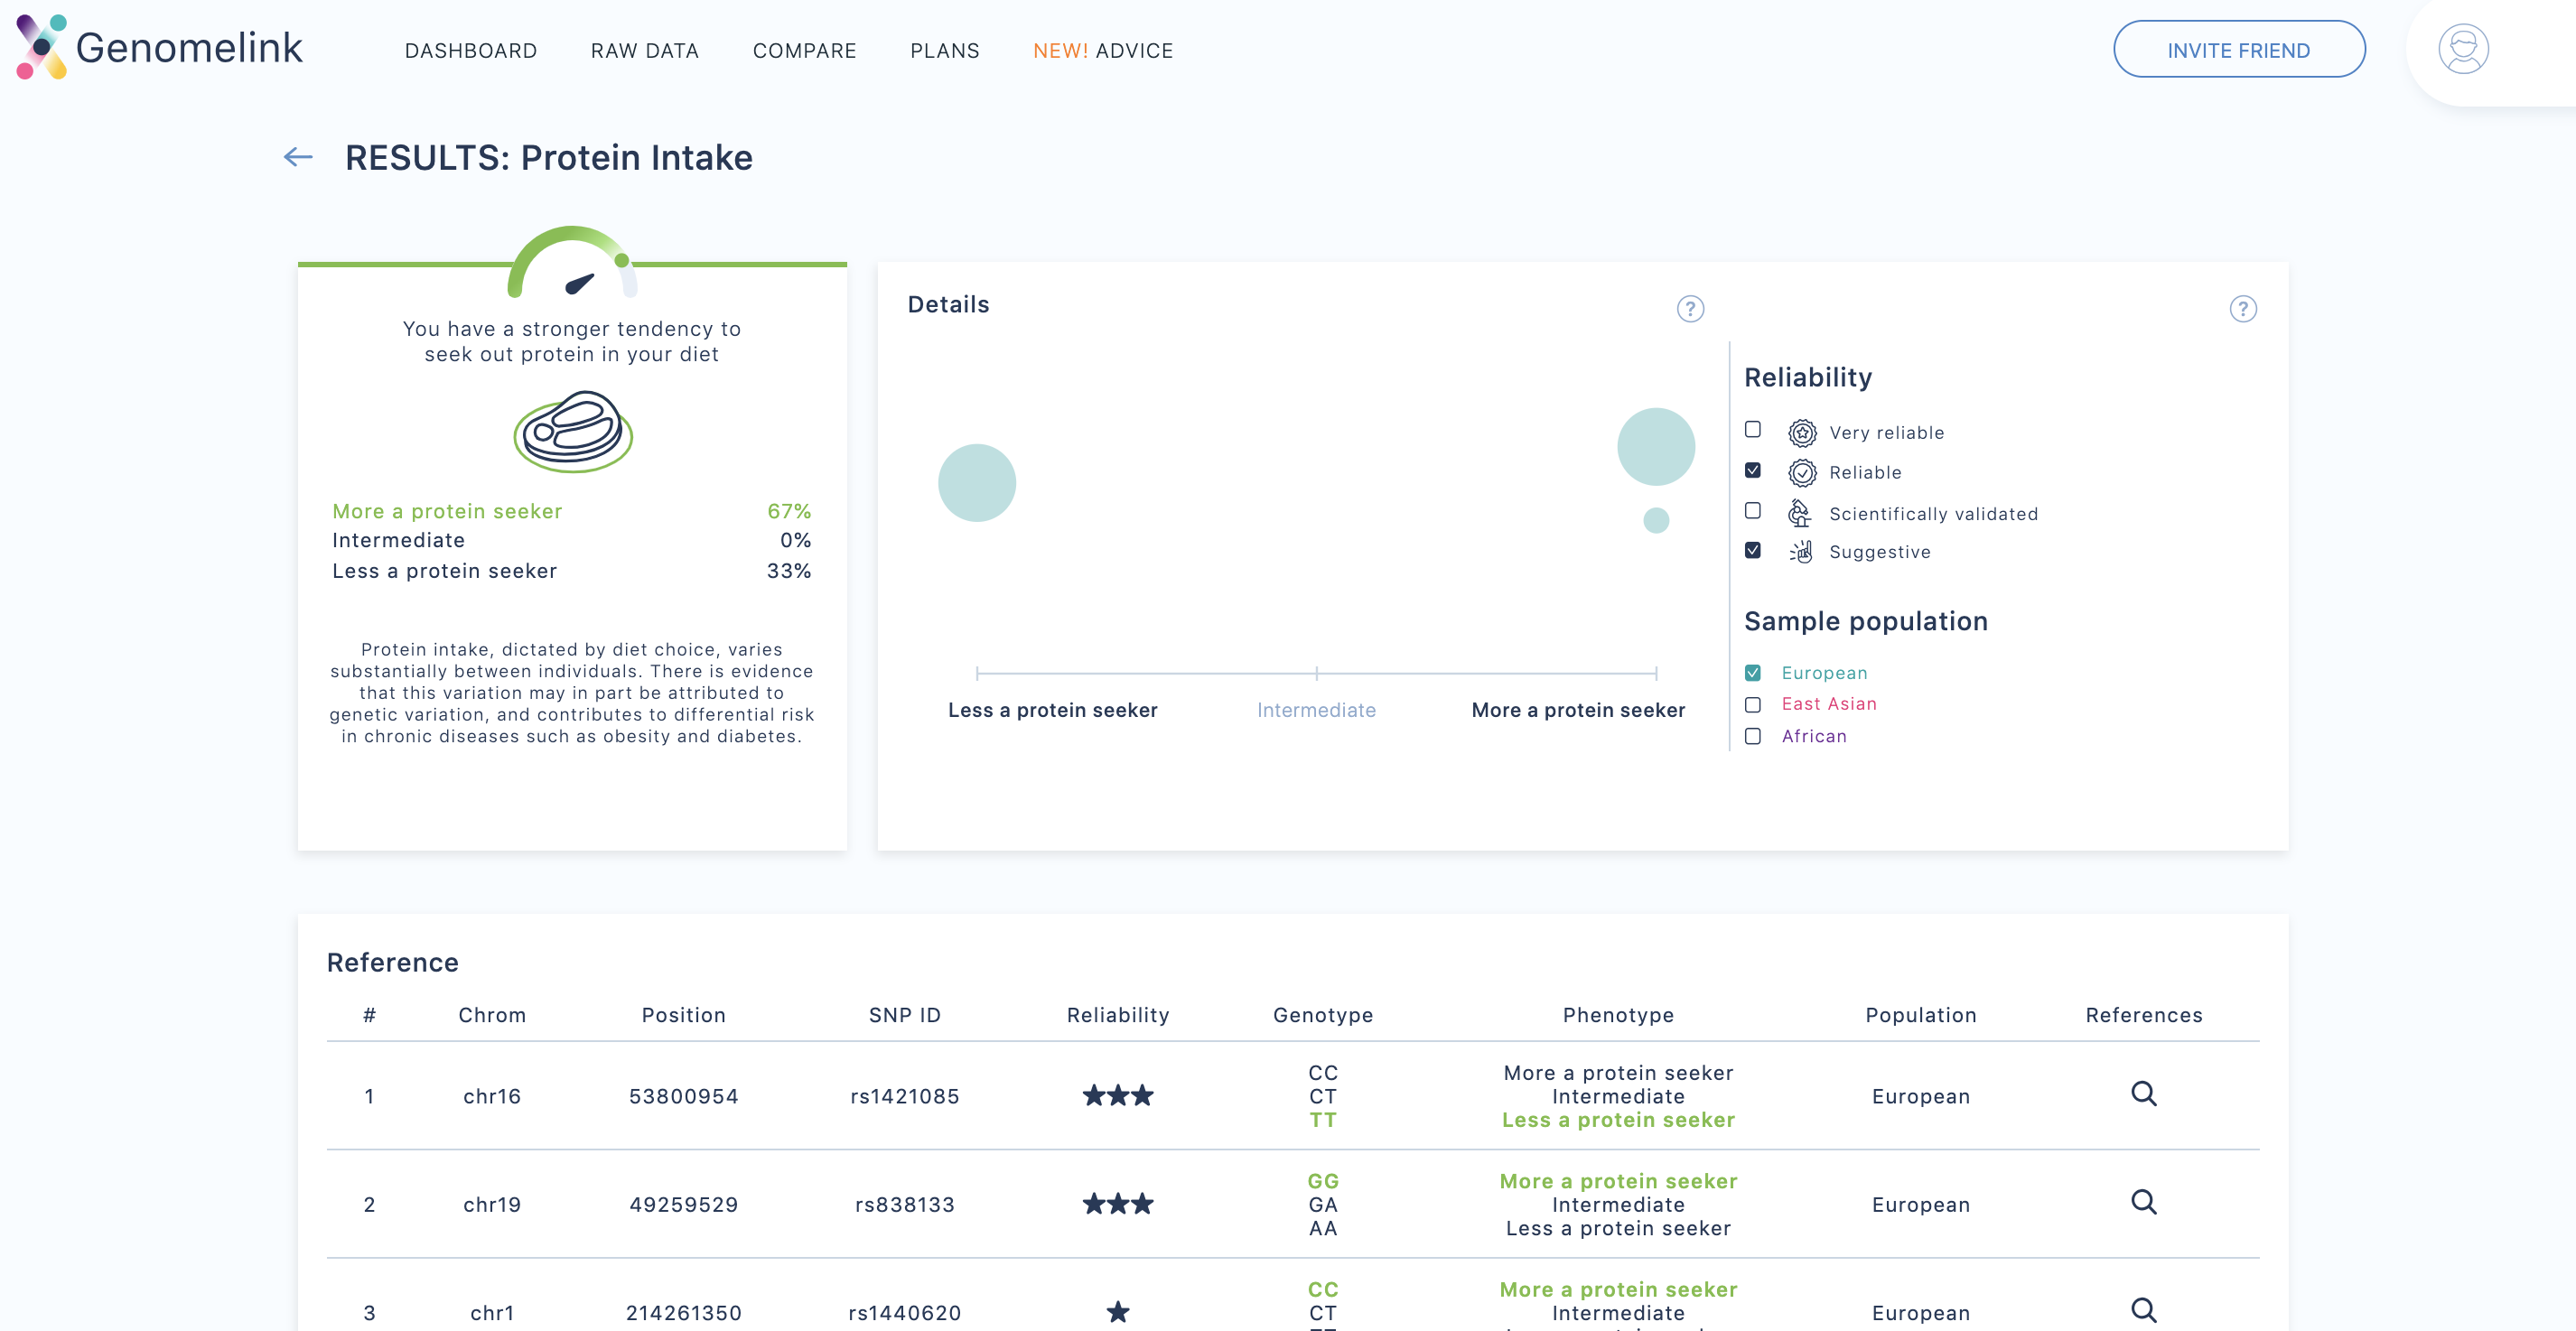The image size is (2576, 1331).
Task: Click the Scientifically validated microscope icon
Action: click(1800, 513)
